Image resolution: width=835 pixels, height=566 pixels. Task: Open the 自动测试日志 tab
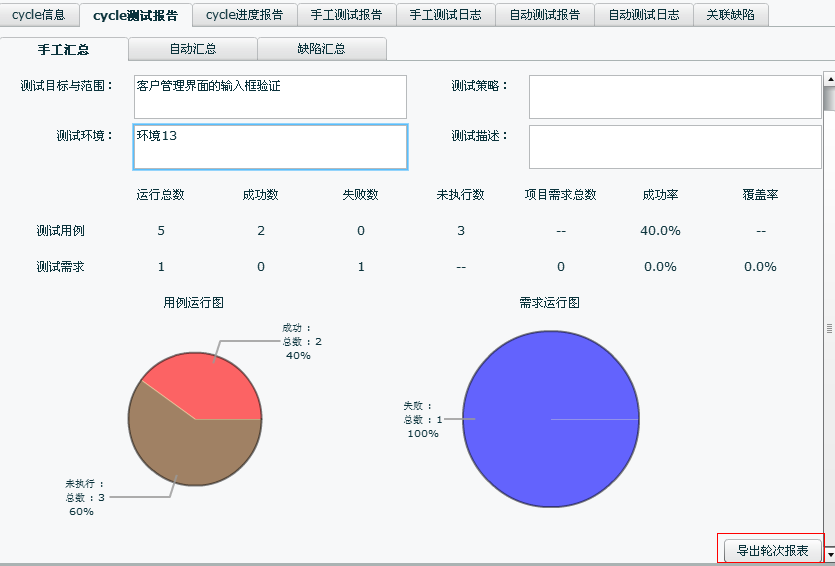(x=644, y=15)
